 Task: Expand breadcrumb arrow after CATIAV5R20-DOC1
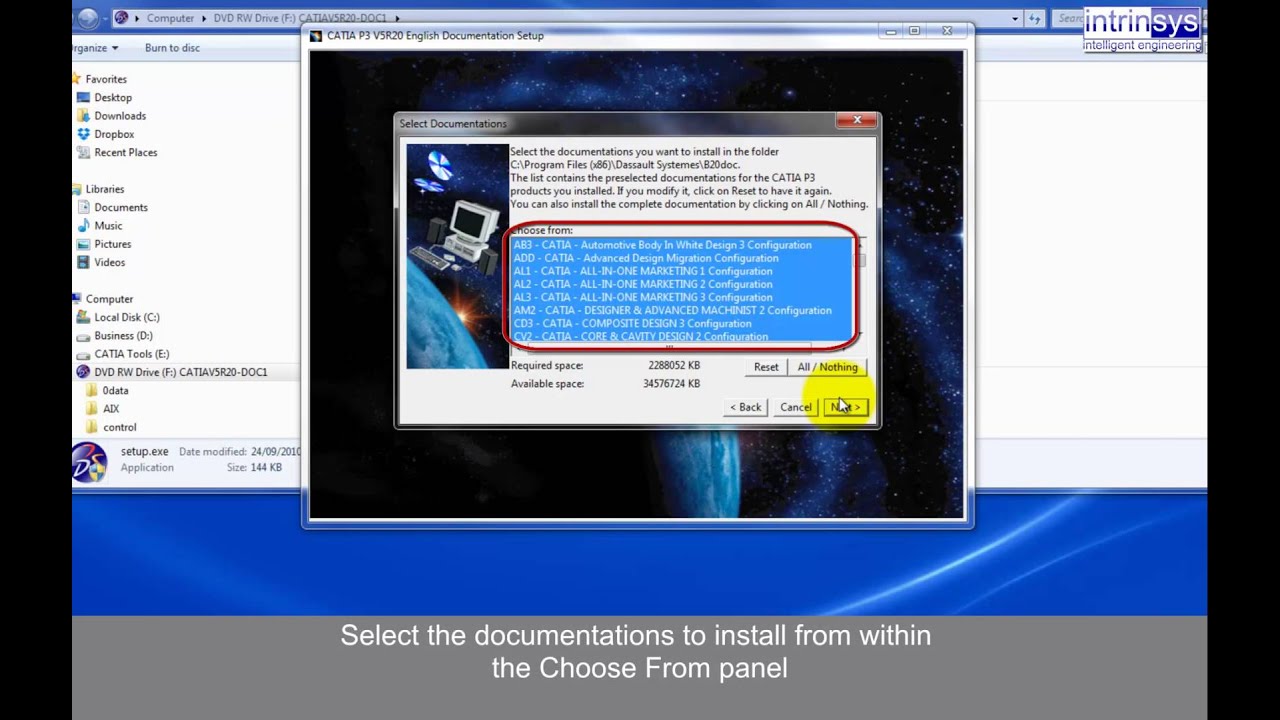[397, 18]
